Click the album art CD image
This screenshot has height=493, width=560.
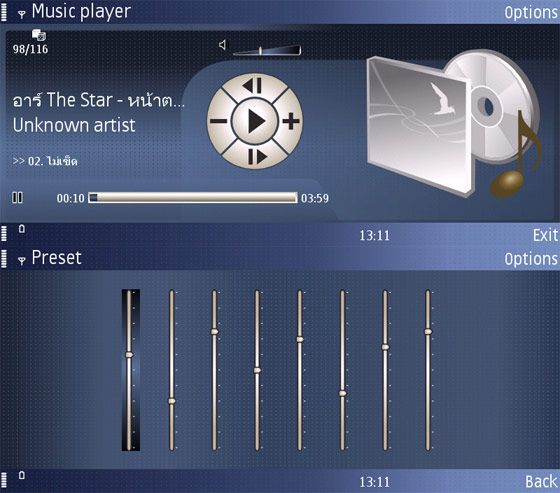pyautogui.click(x=454, y=123)
